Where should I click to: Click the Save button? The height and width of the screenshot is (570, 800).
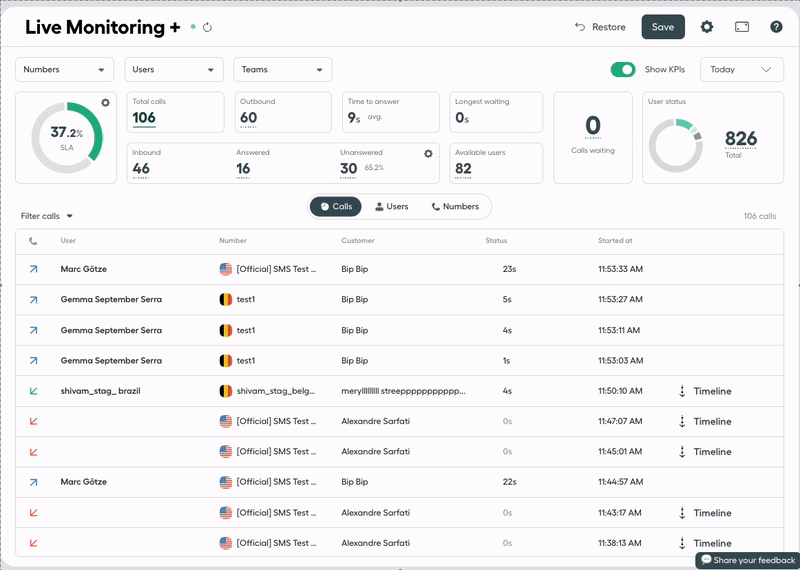coord(663,27)
